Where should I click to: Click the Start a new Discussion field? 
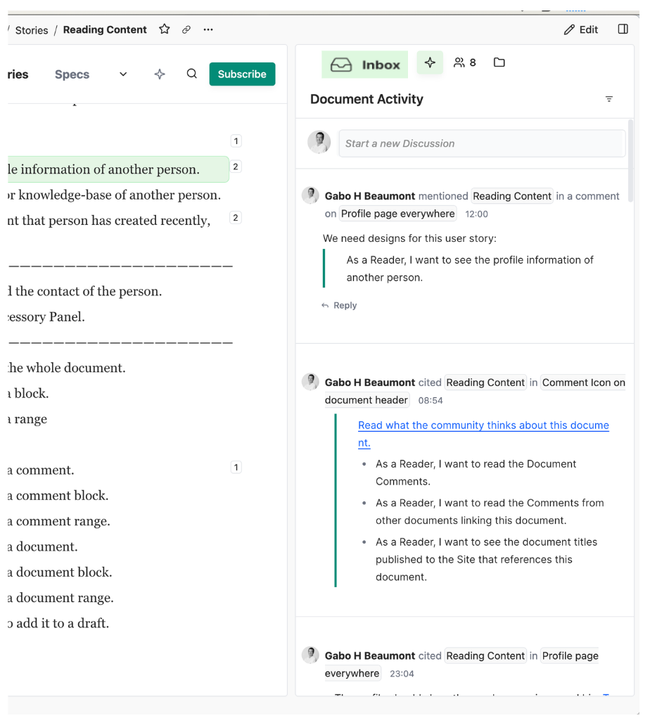pyautogui.click(x=481, y=143)
